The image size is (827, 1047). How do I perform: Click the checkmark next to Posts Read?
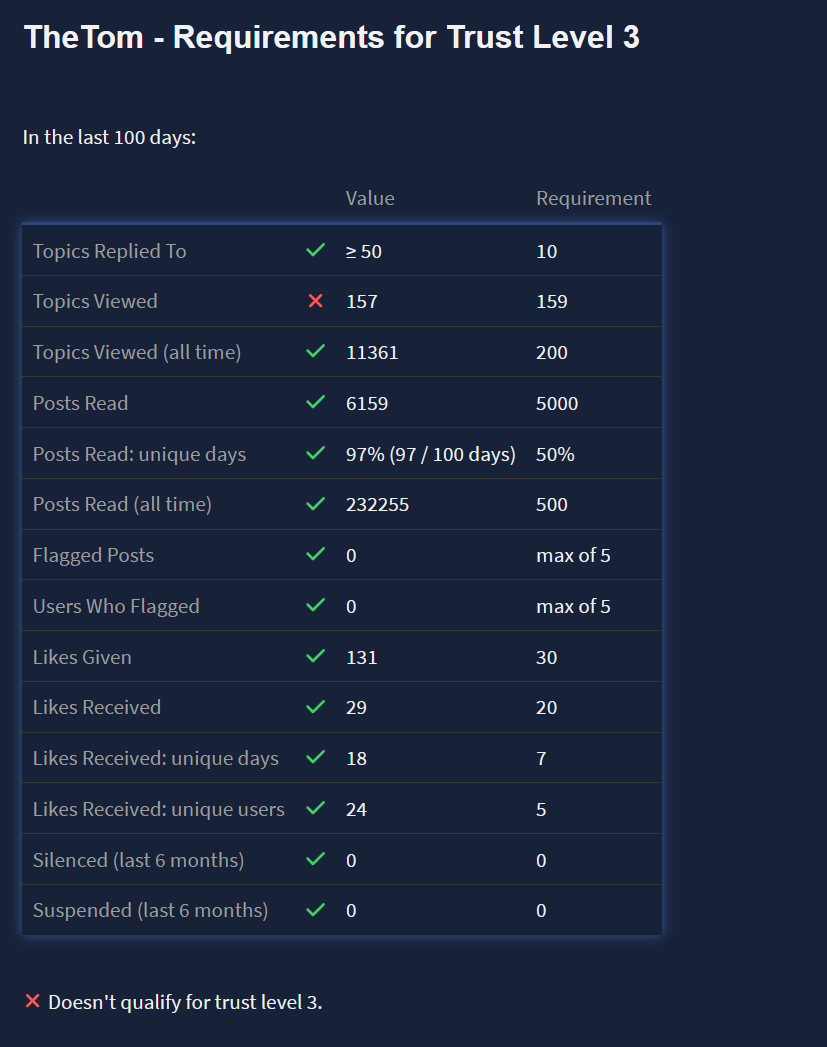click(316, 403)
